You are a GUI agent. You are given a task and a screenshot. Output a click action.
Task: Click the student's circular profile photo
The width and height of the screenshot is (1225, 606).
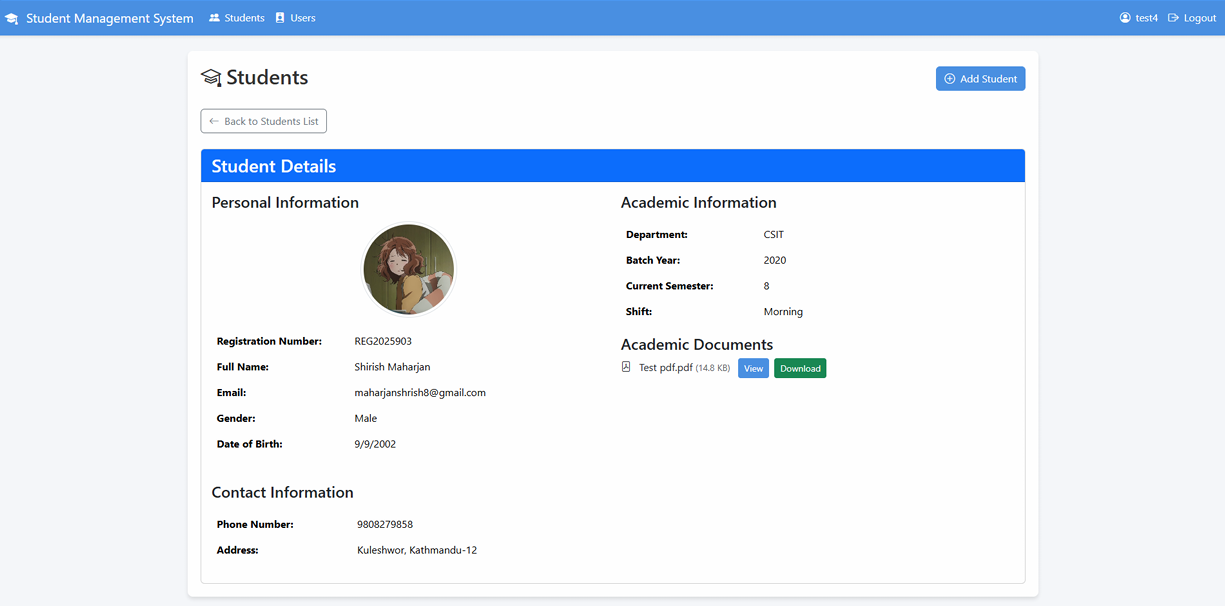coord(409,270)
